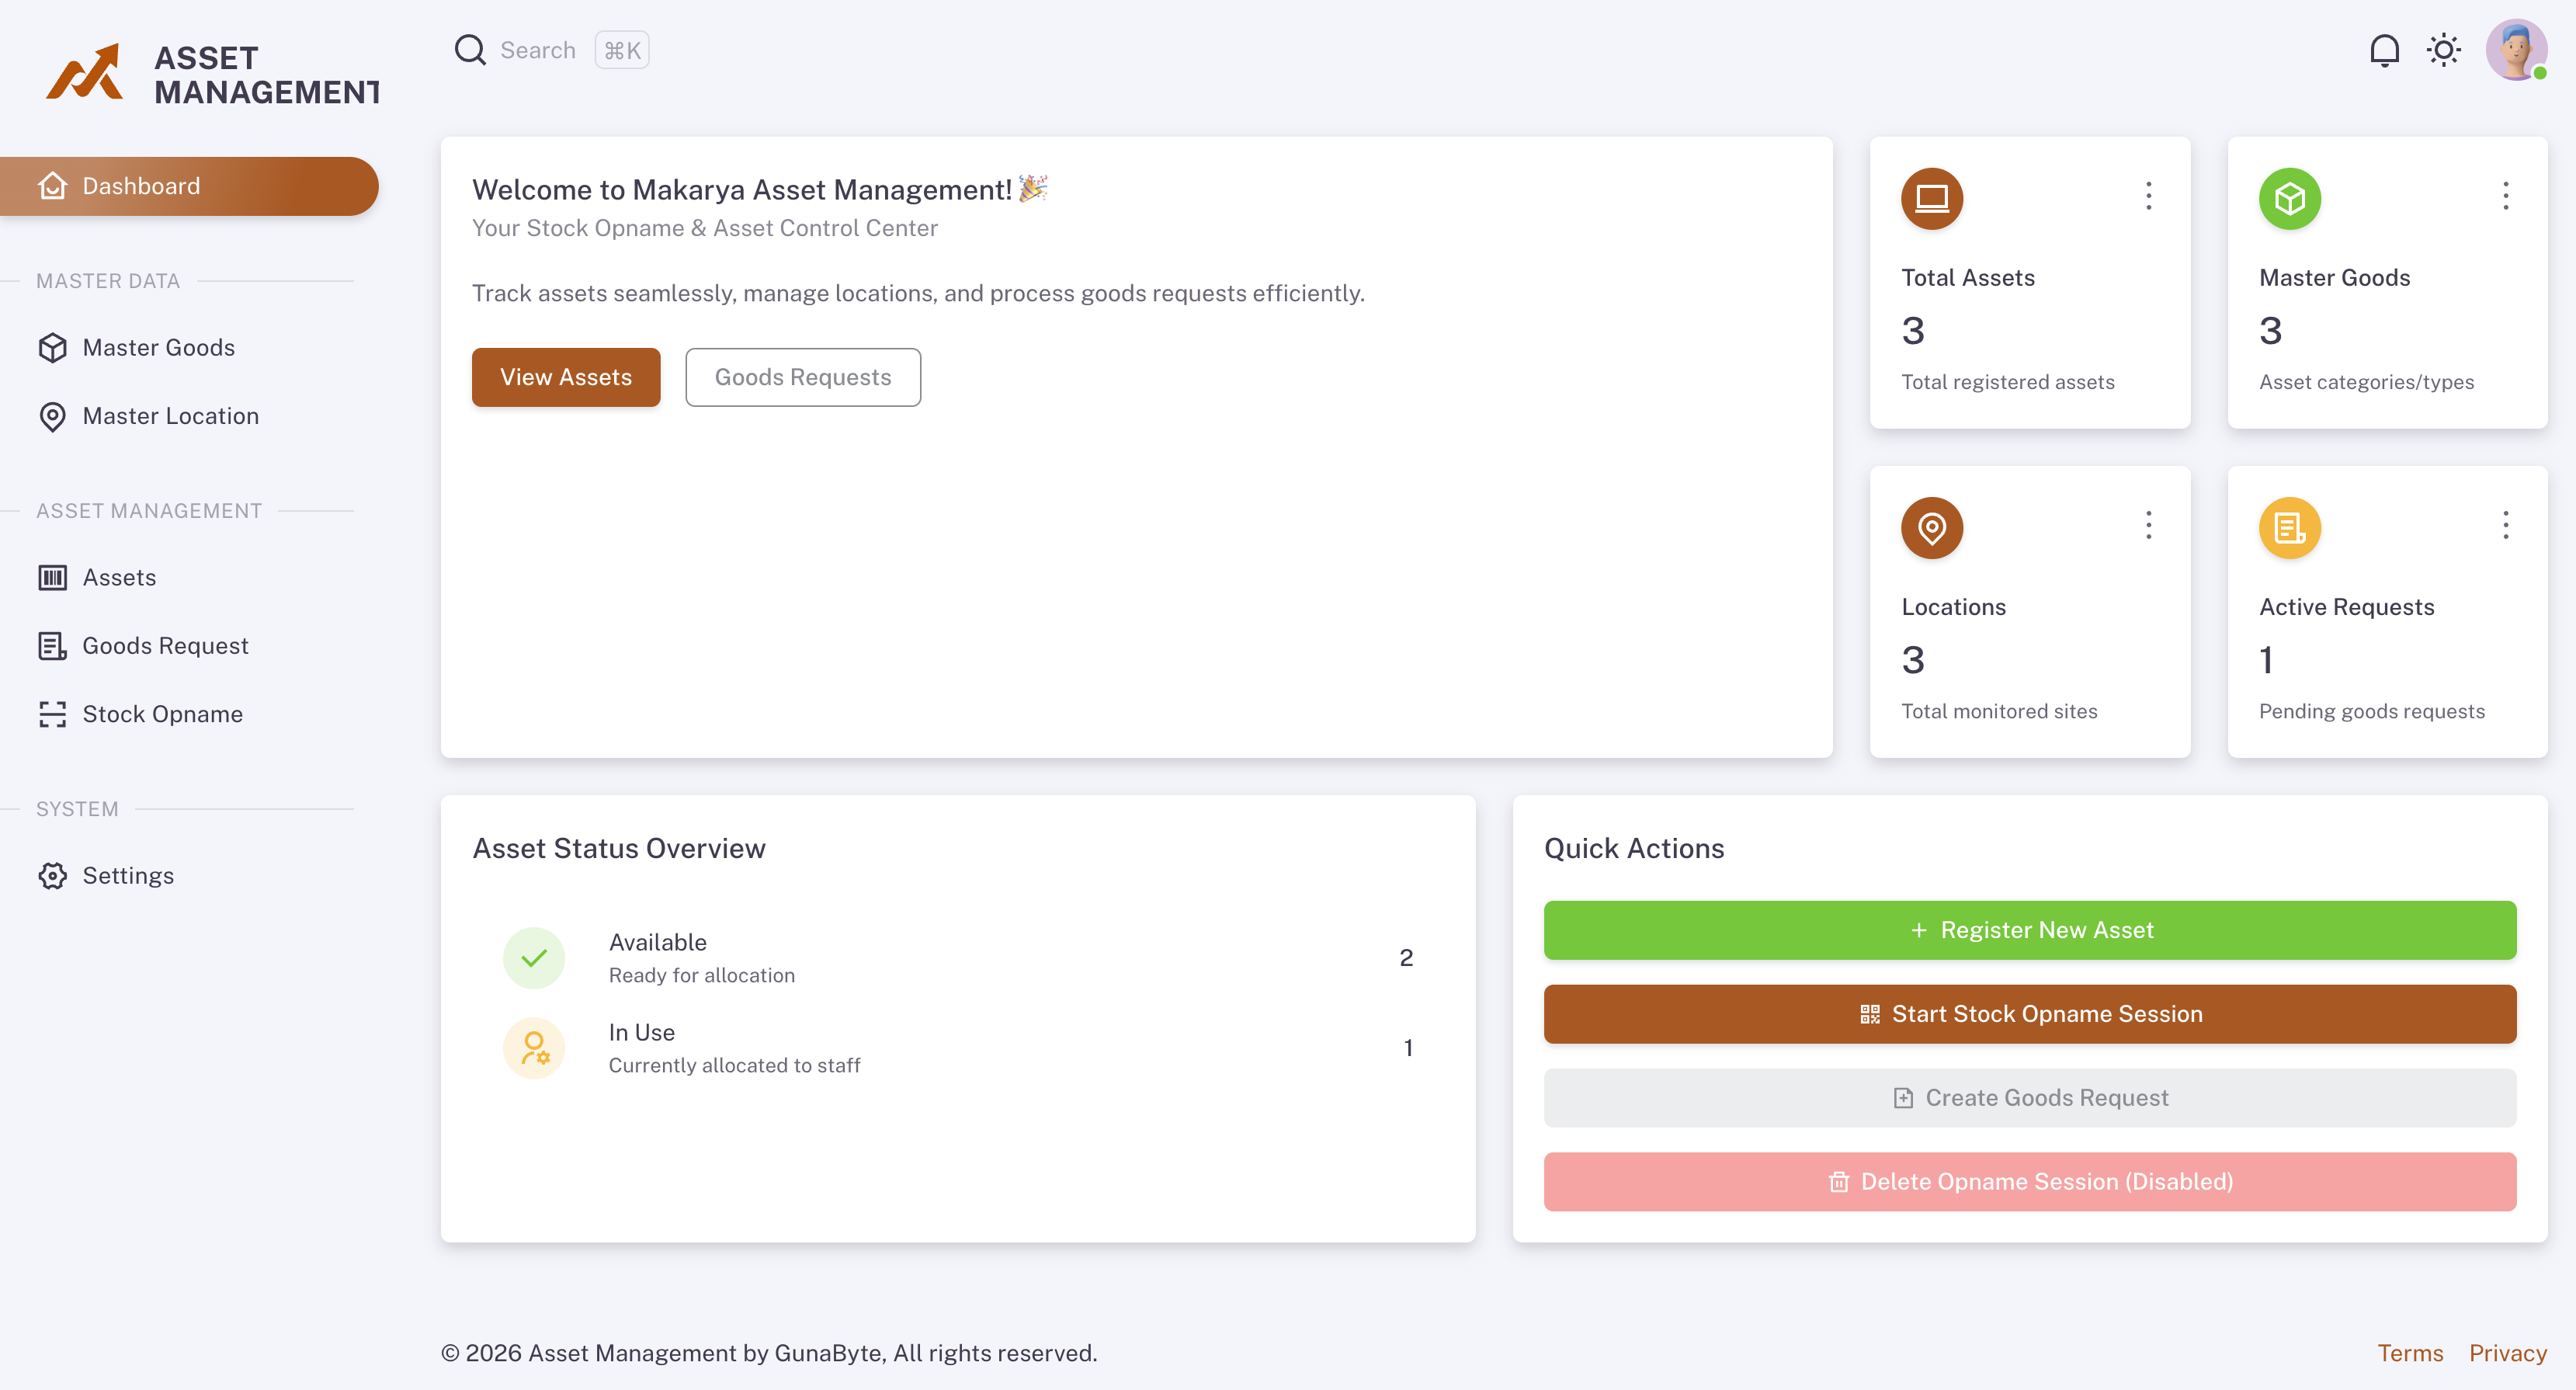
Task: Open Stock Opname menu item
Action: tap(189, 714)
